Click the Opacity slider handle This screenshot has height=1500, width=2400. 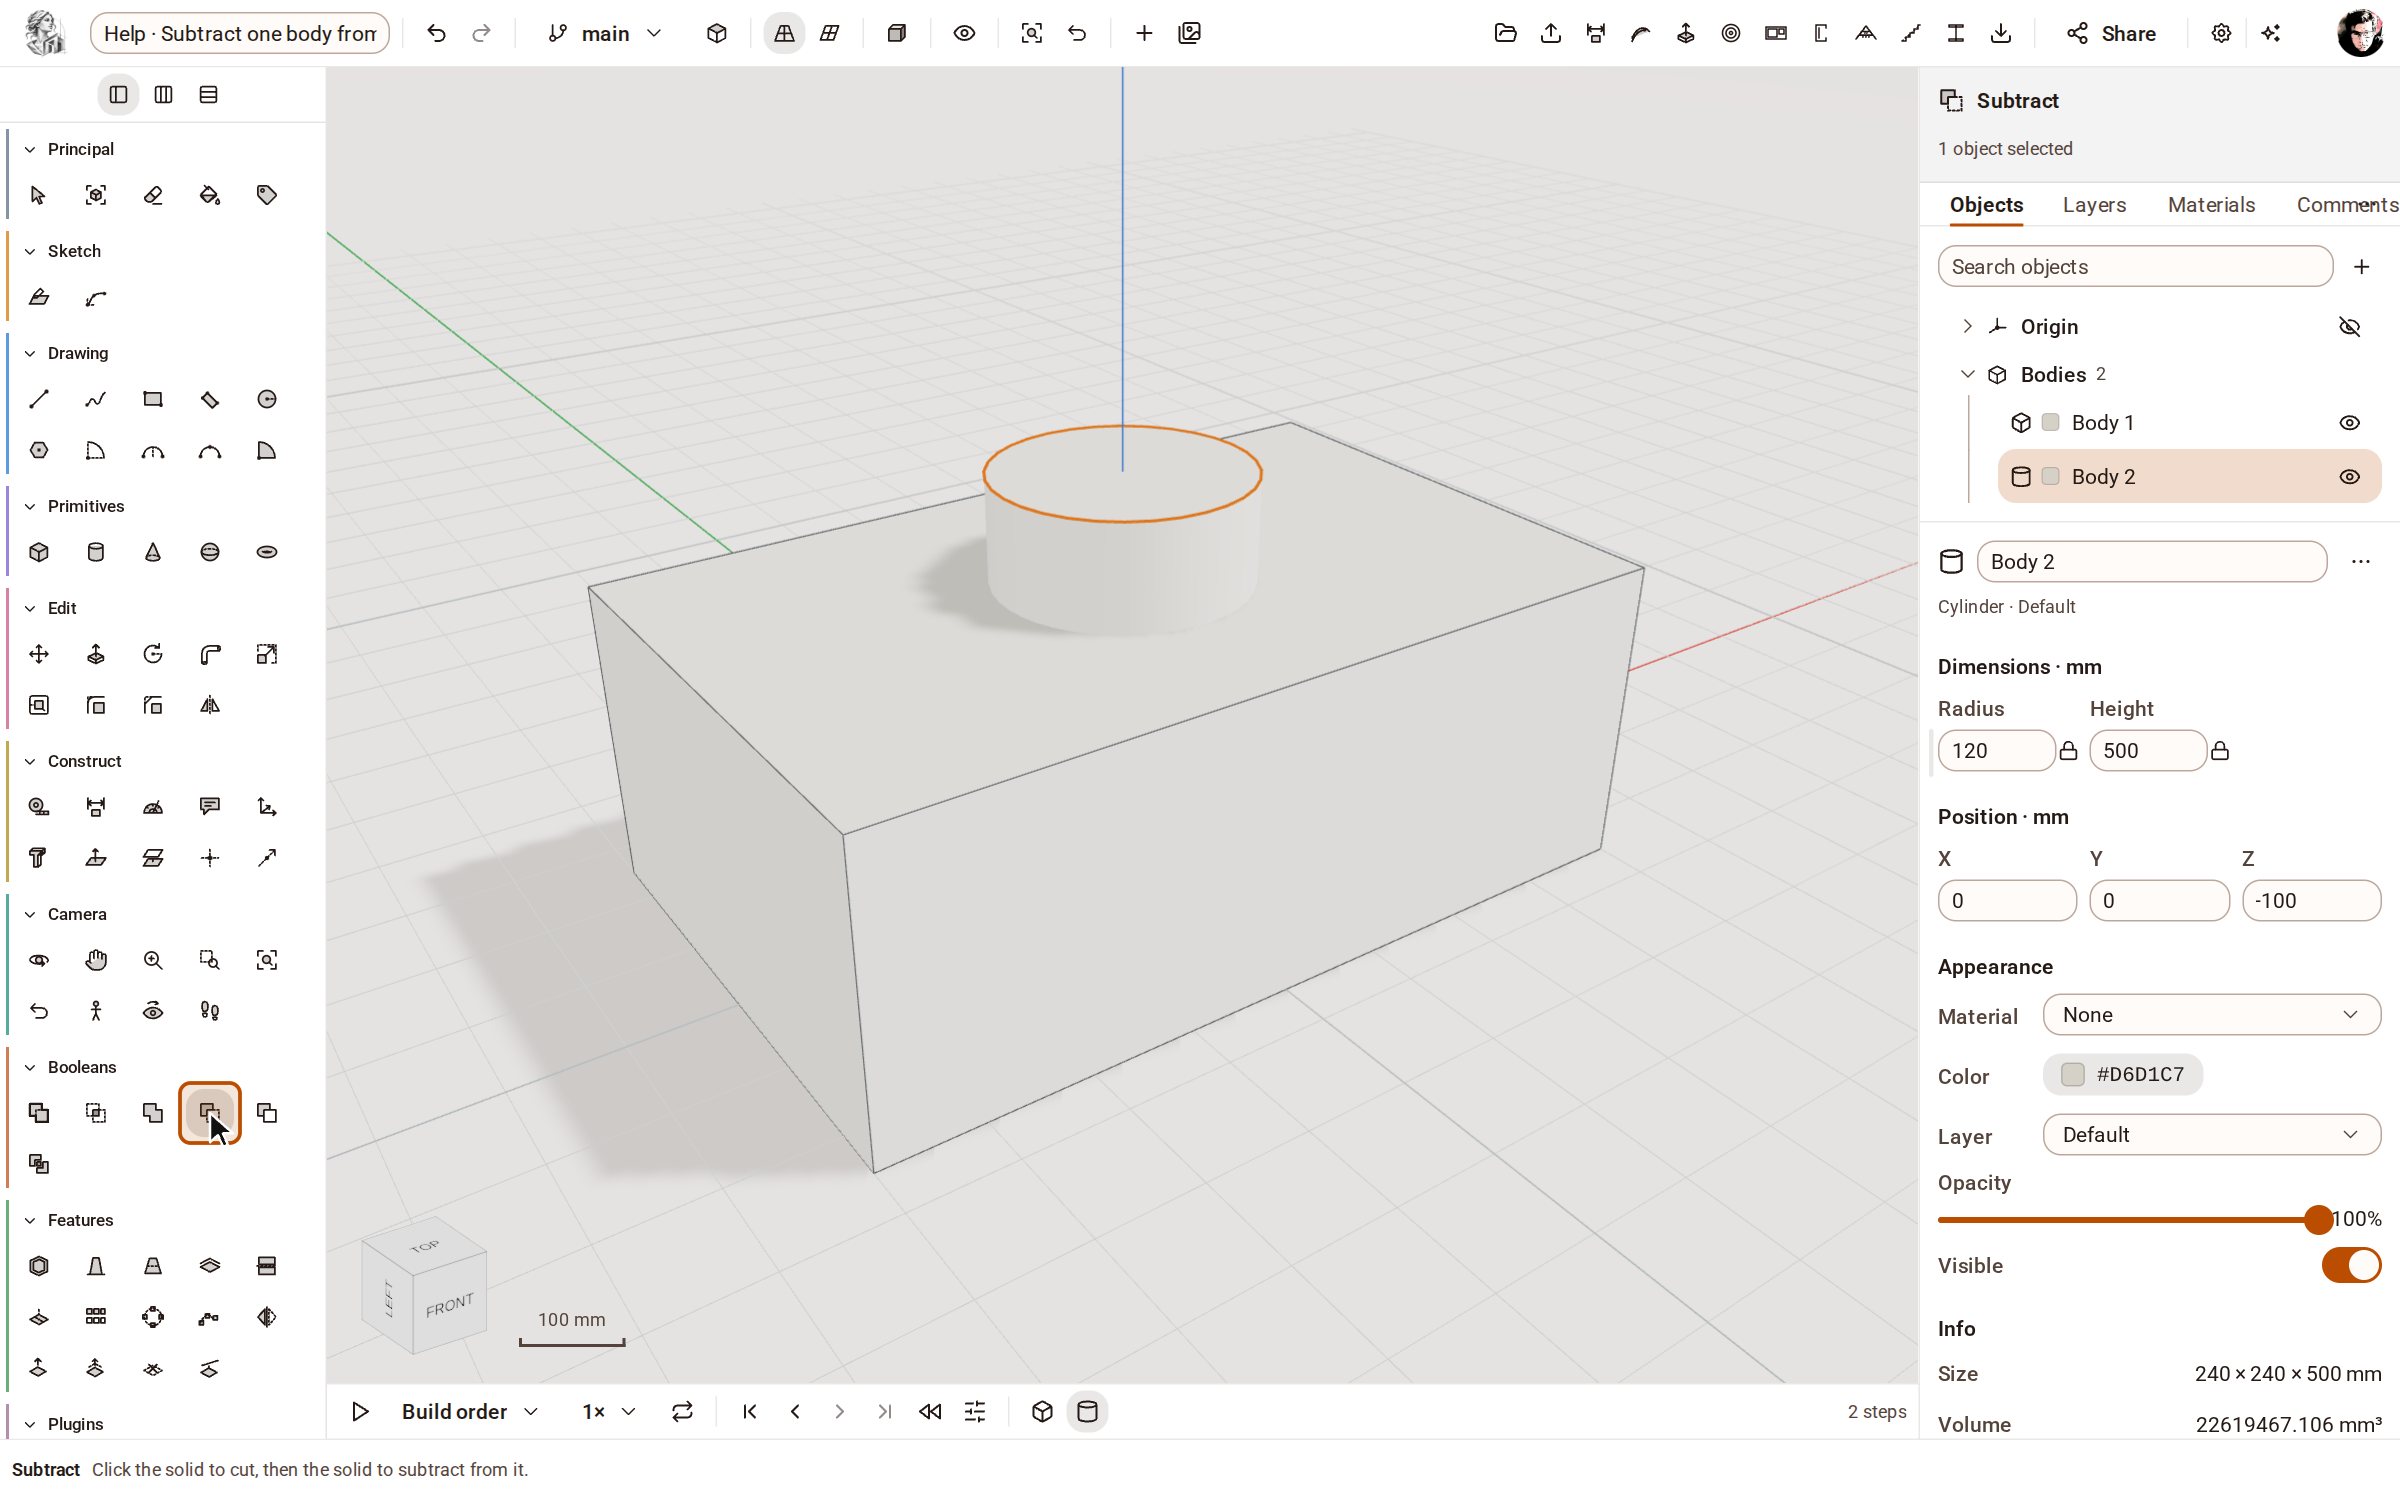pos(2317,1219)
